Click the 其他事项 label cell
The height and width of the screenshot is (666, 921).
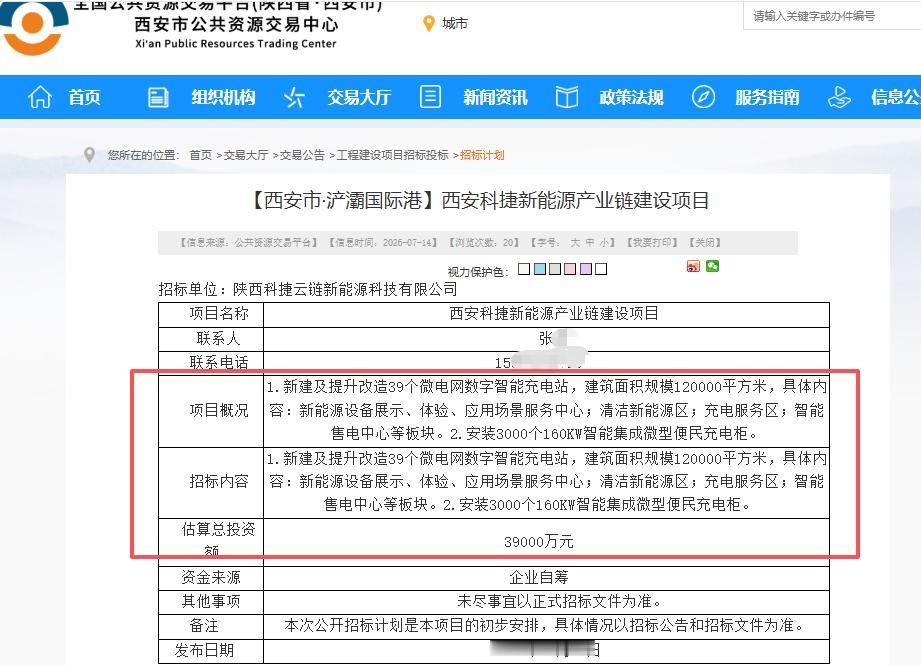[211, 601]
